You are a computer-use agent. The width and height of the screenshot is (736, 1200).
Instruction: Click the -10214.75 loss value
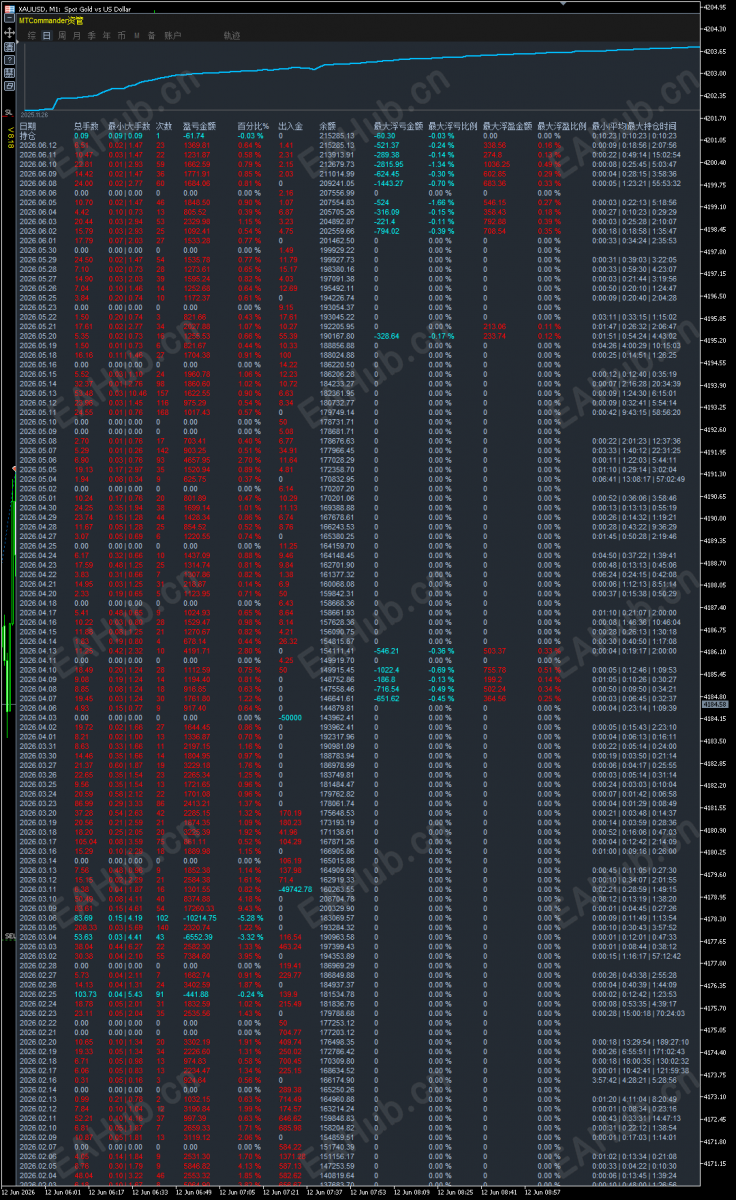[199, 917]
